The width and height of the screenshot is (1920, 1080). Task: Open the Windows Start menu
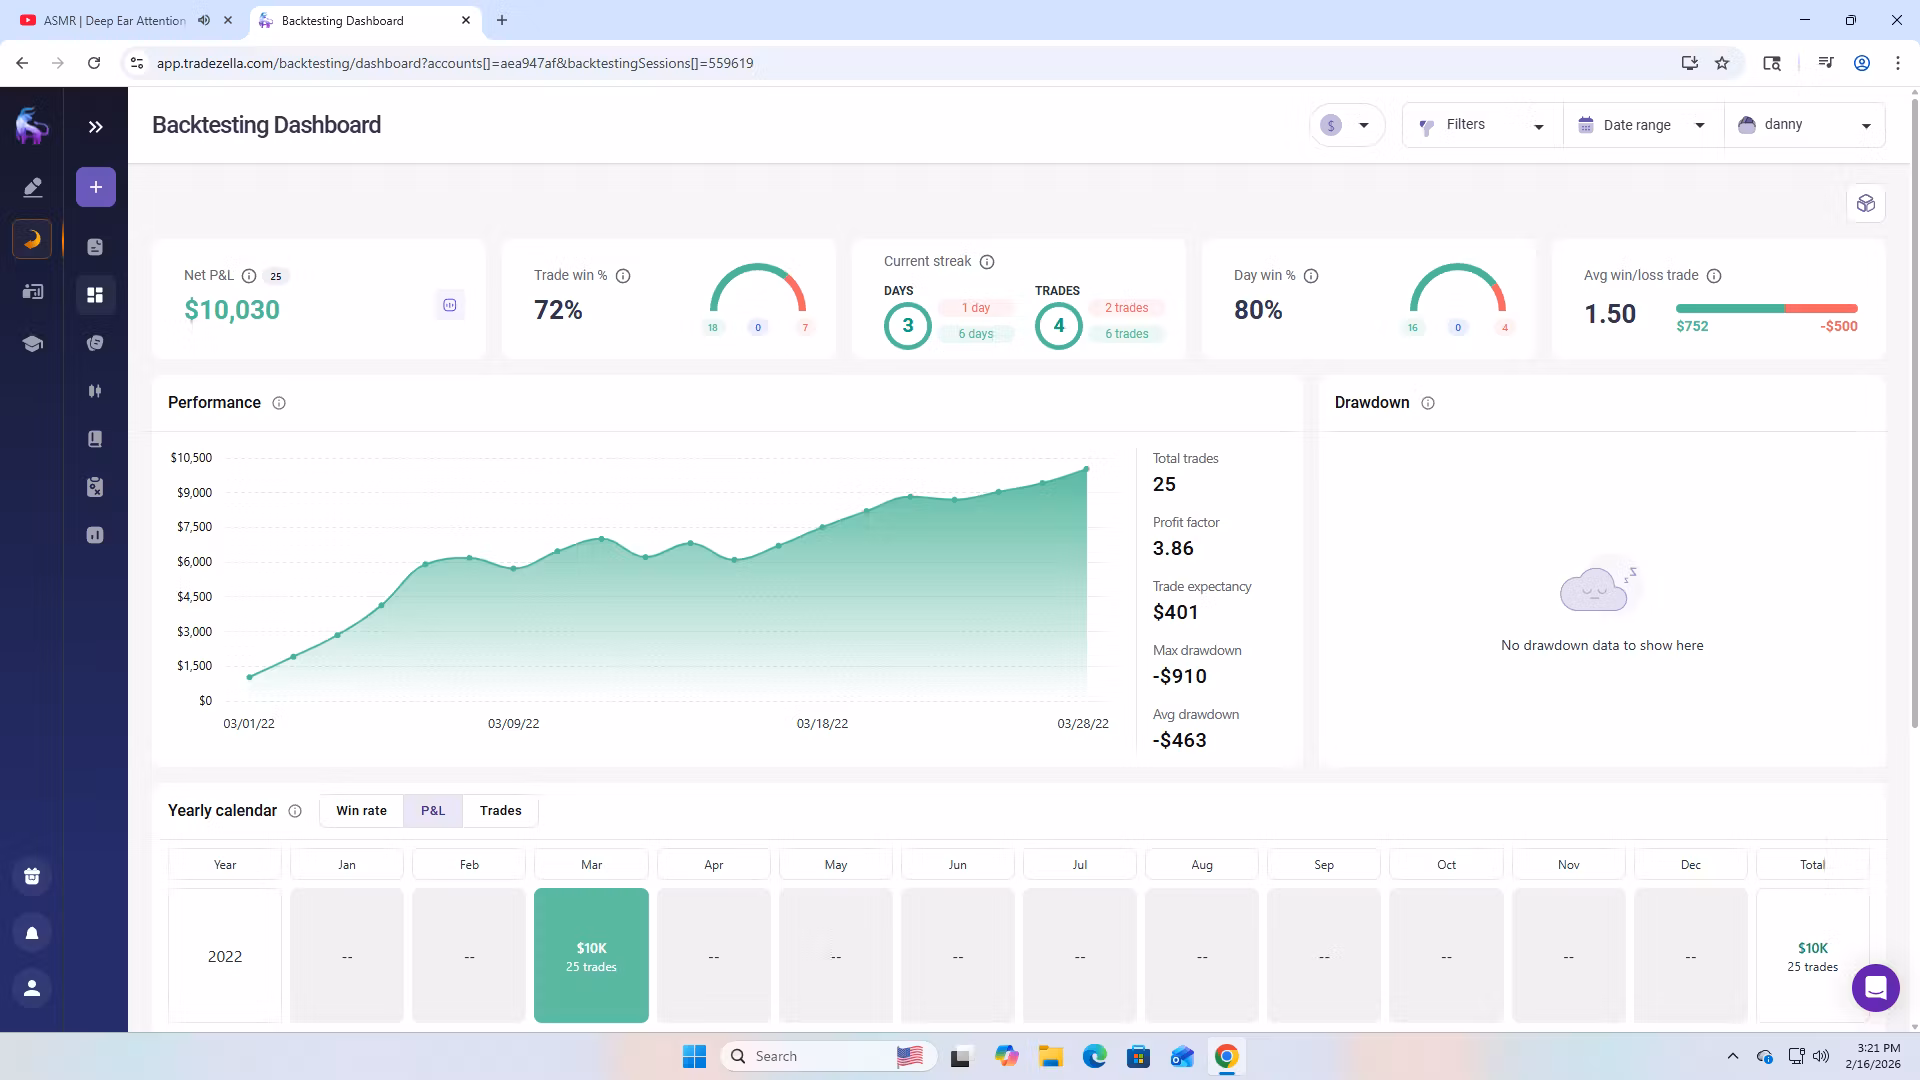[694, 1056]
